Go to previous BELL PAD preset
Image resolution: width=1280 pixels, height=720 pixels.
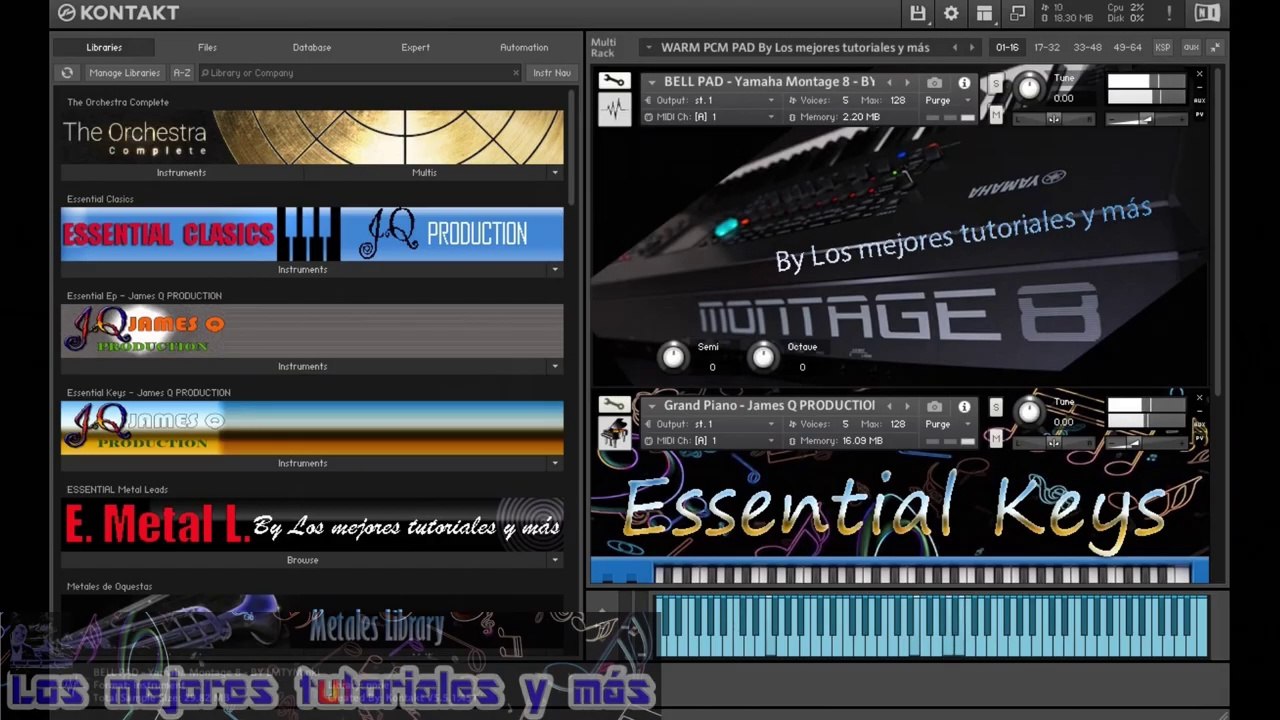click(889, 82)
